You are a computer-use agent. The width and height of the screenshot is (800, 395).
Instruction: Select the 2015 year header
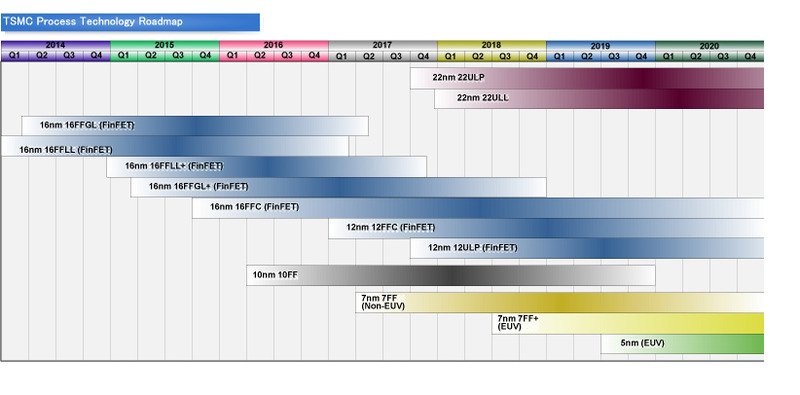click(x=165, y=45)
